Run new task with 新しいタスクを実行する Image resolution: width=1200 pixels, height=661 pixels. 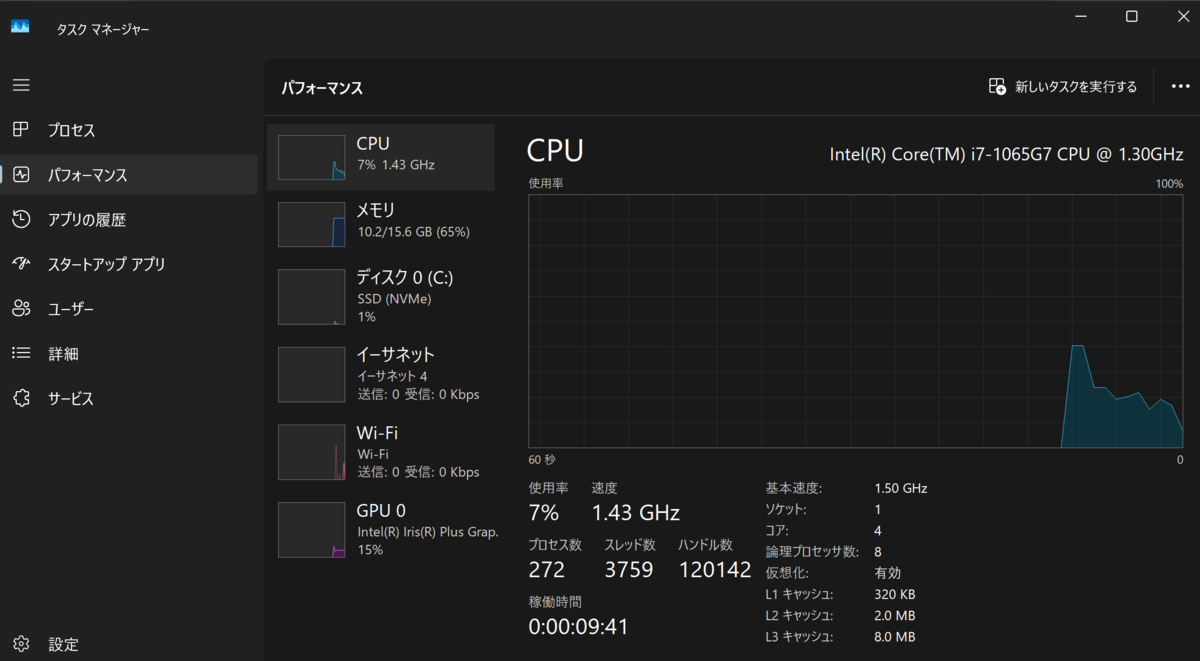tap(1062, 87)
